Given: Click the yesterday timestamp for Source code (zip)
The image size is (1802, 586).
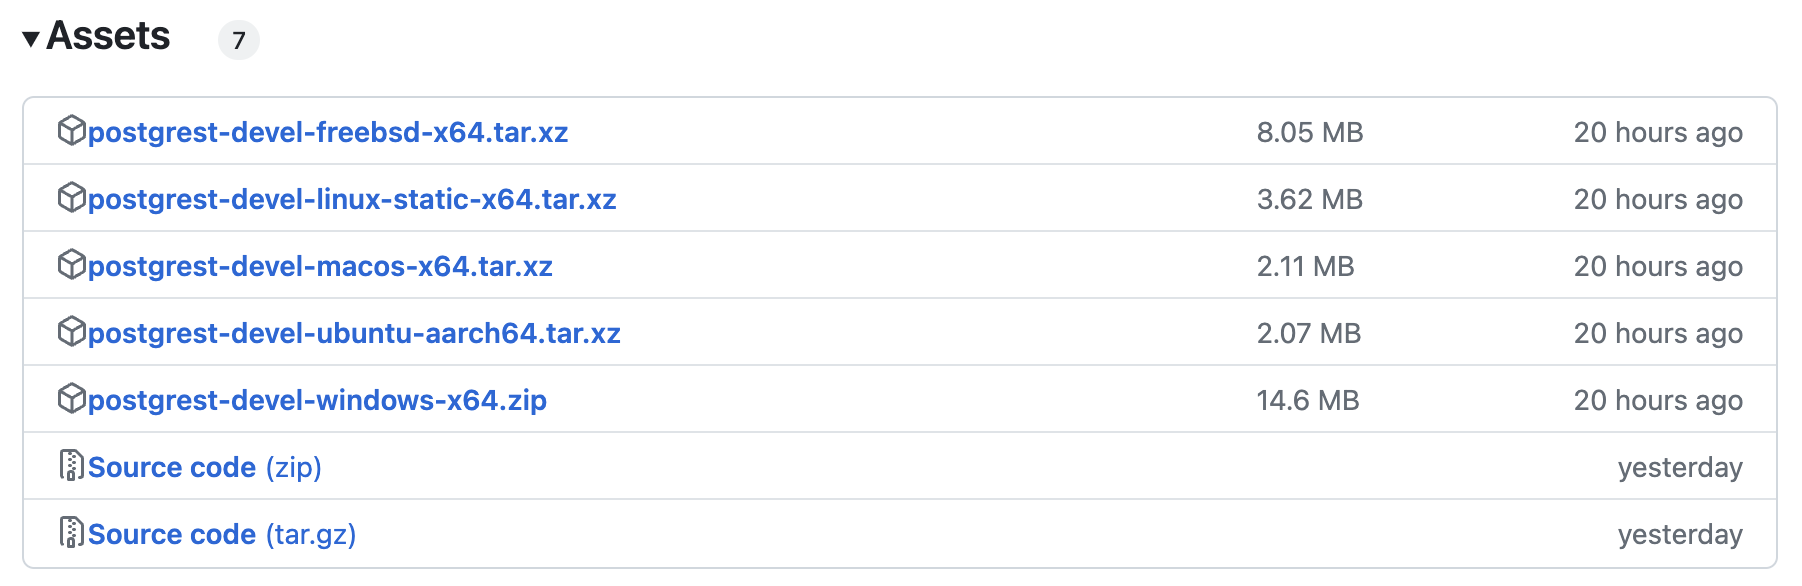Looking at the screenshot, I should pos(1680,467).
